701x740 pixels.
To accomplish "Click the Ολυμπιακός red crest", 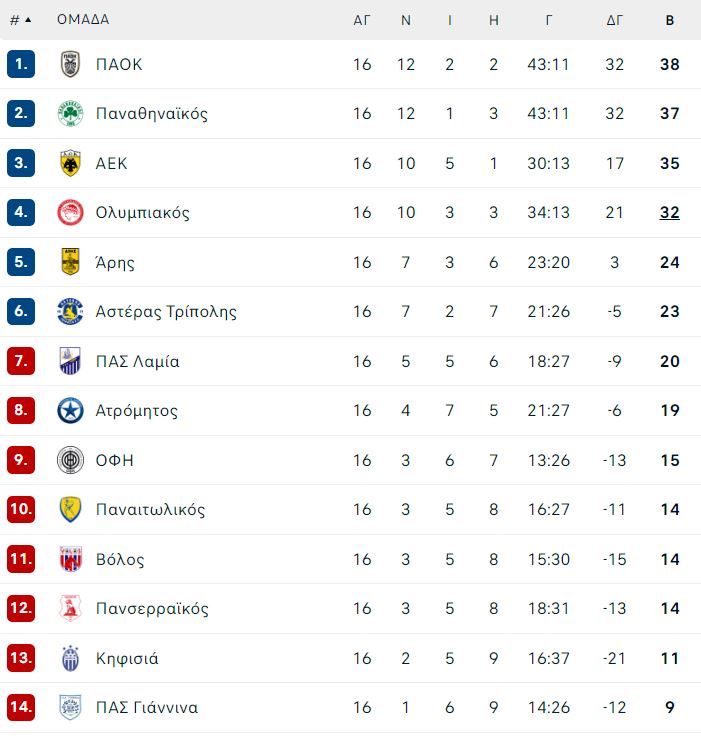I will click(70, 212).
